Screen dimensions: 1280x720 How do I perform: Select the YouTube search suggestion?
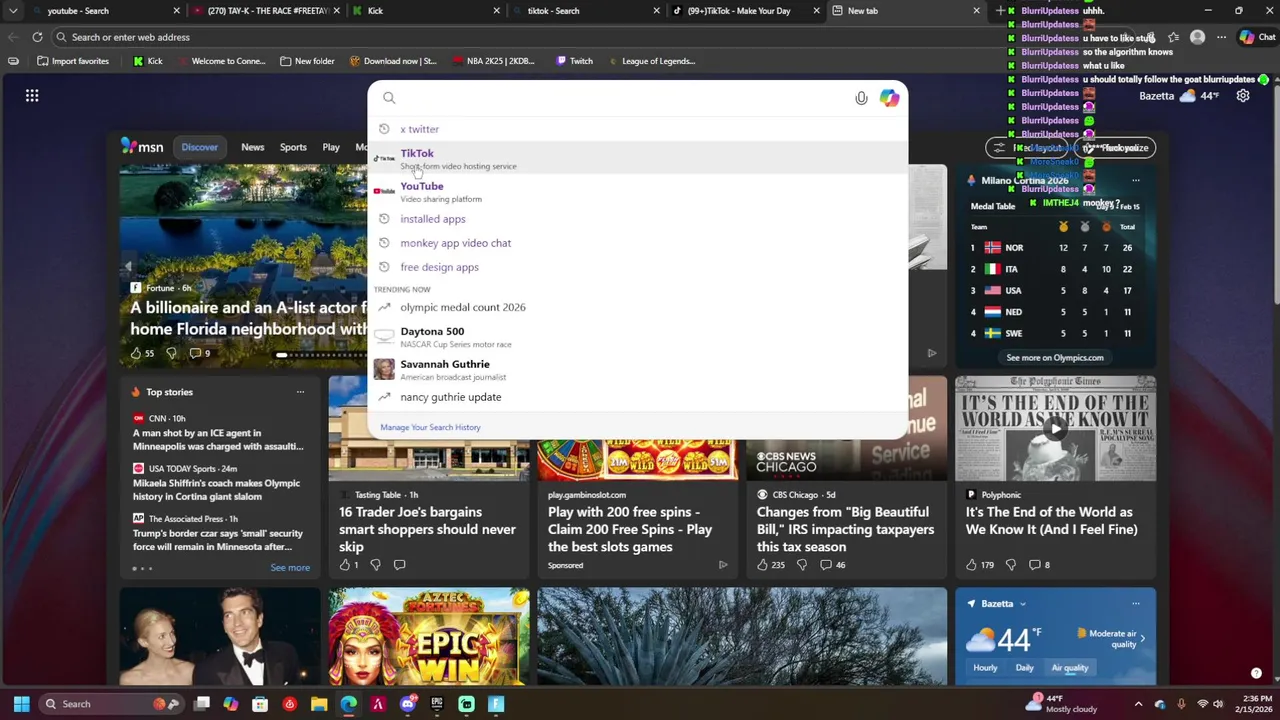[x=638, y=192]
